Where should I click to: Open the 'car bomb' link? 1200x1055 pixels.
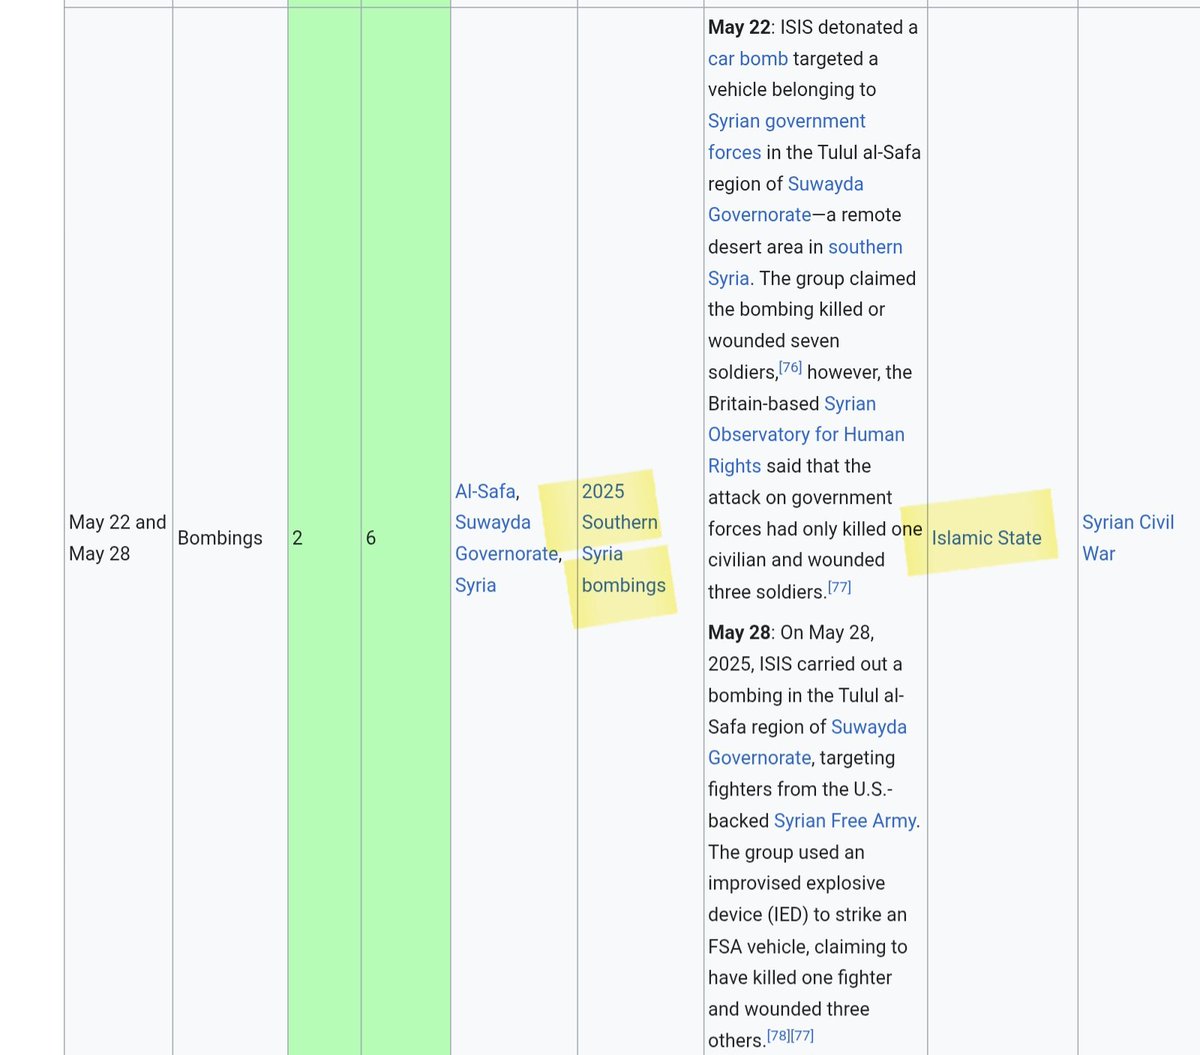(x=748, y=59)
